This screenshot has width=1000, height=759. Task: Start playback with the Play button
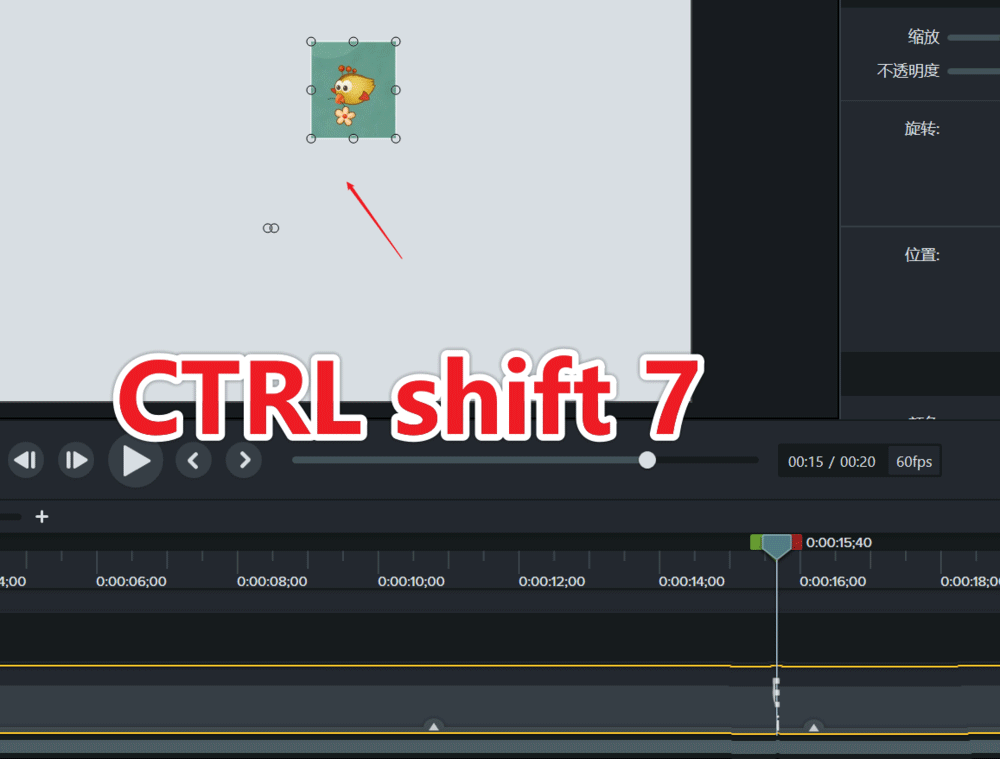pyautogui.click(x=135, y=461)
